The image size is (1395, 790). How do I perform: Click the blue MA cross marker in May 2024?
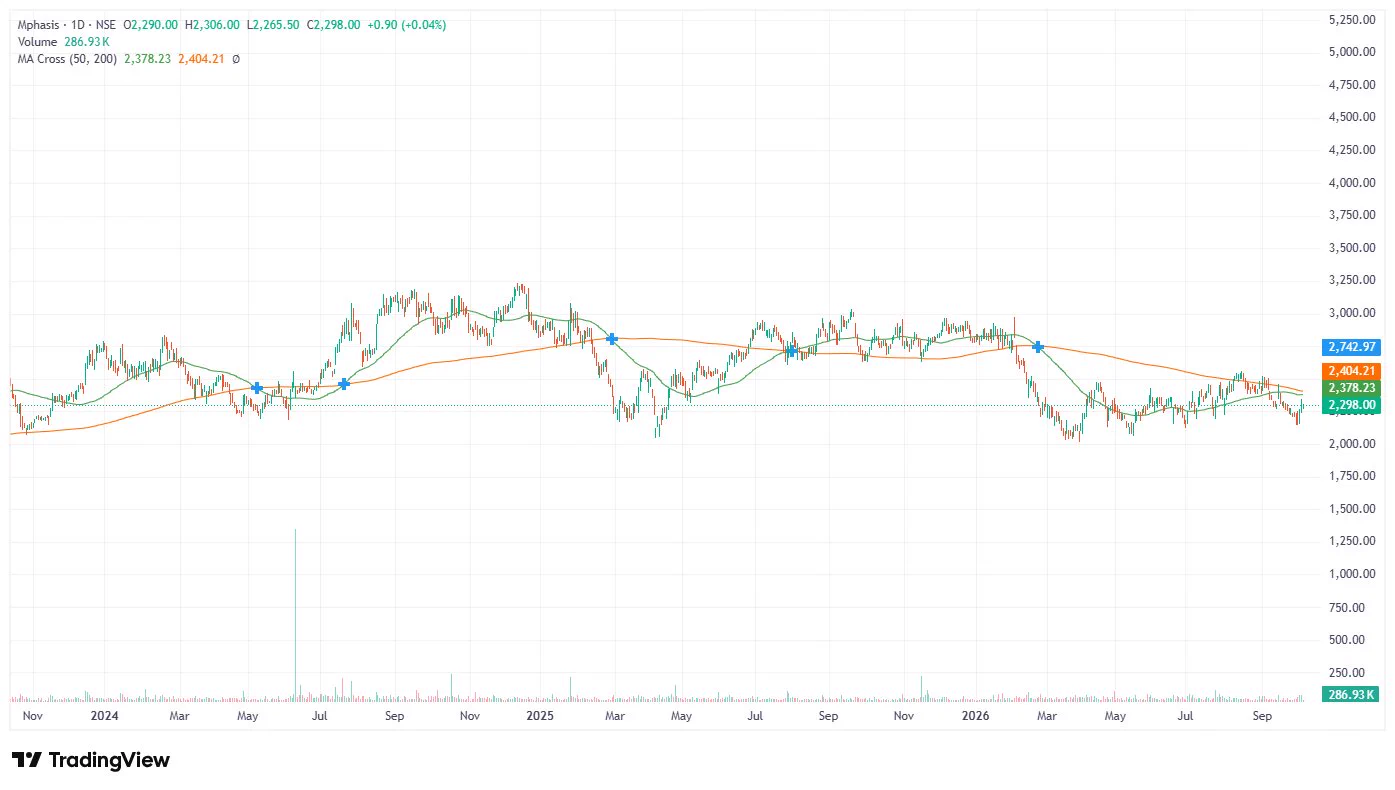click(x=257, y=387)
